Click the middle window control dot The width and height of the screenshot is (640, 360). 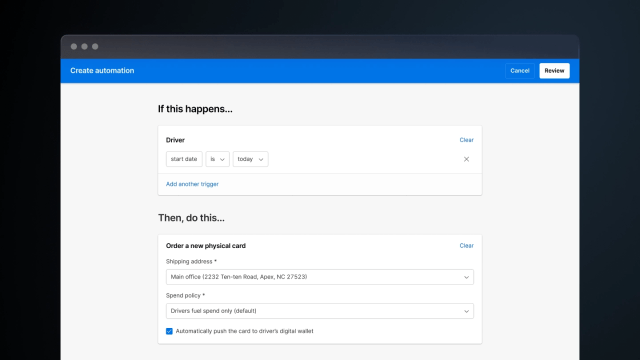(x=84, y=47)
